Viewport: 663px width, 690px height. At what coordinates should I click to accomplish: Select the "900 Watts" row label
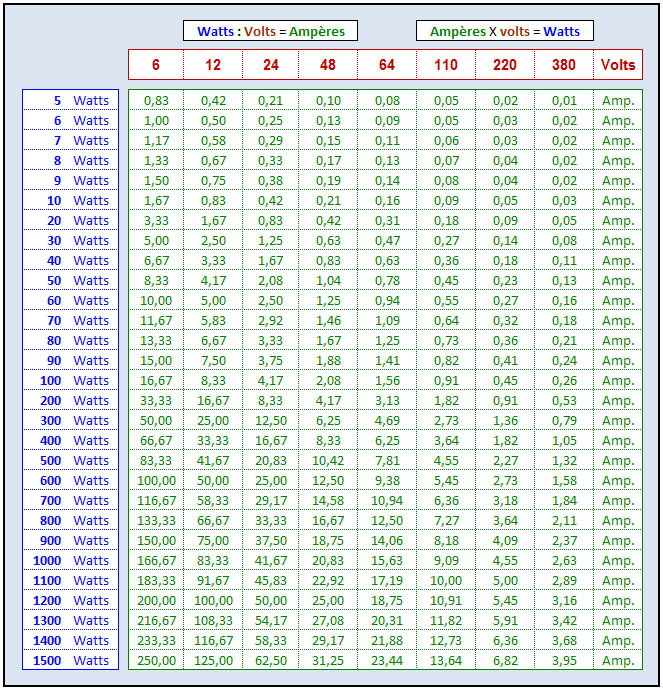tap(70, 541)
